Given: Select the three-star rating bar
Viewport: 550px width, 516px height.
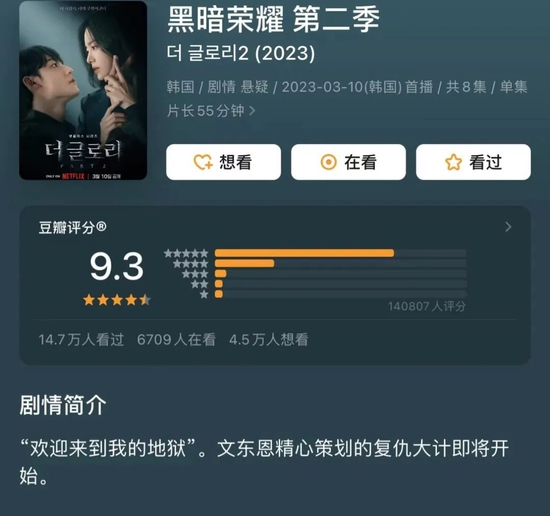Looking at the screenshot, I should pos(341,274).
